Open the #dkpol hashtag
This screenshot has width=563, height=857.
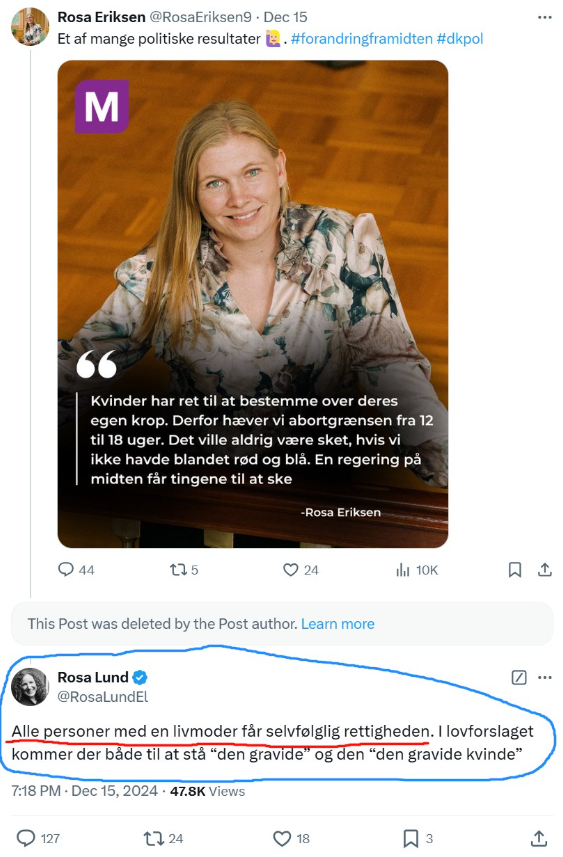pos(460,39)
